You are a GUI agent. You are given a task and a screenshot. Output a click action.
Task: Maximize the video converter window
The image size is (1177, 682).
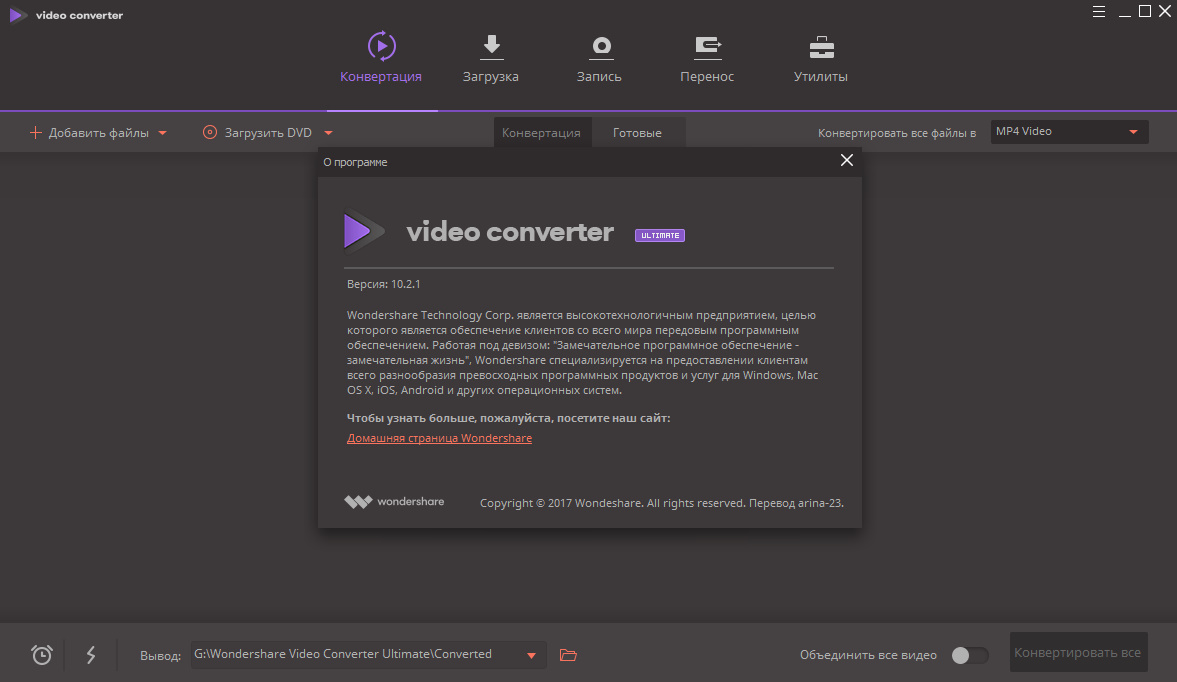tap(1145, 11)
